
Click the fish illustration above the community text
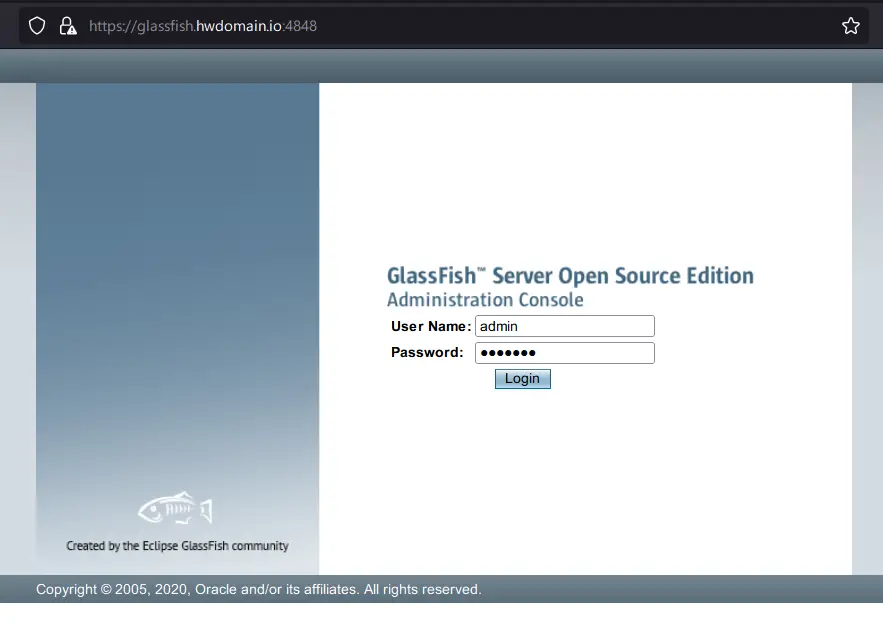(175, 510)
